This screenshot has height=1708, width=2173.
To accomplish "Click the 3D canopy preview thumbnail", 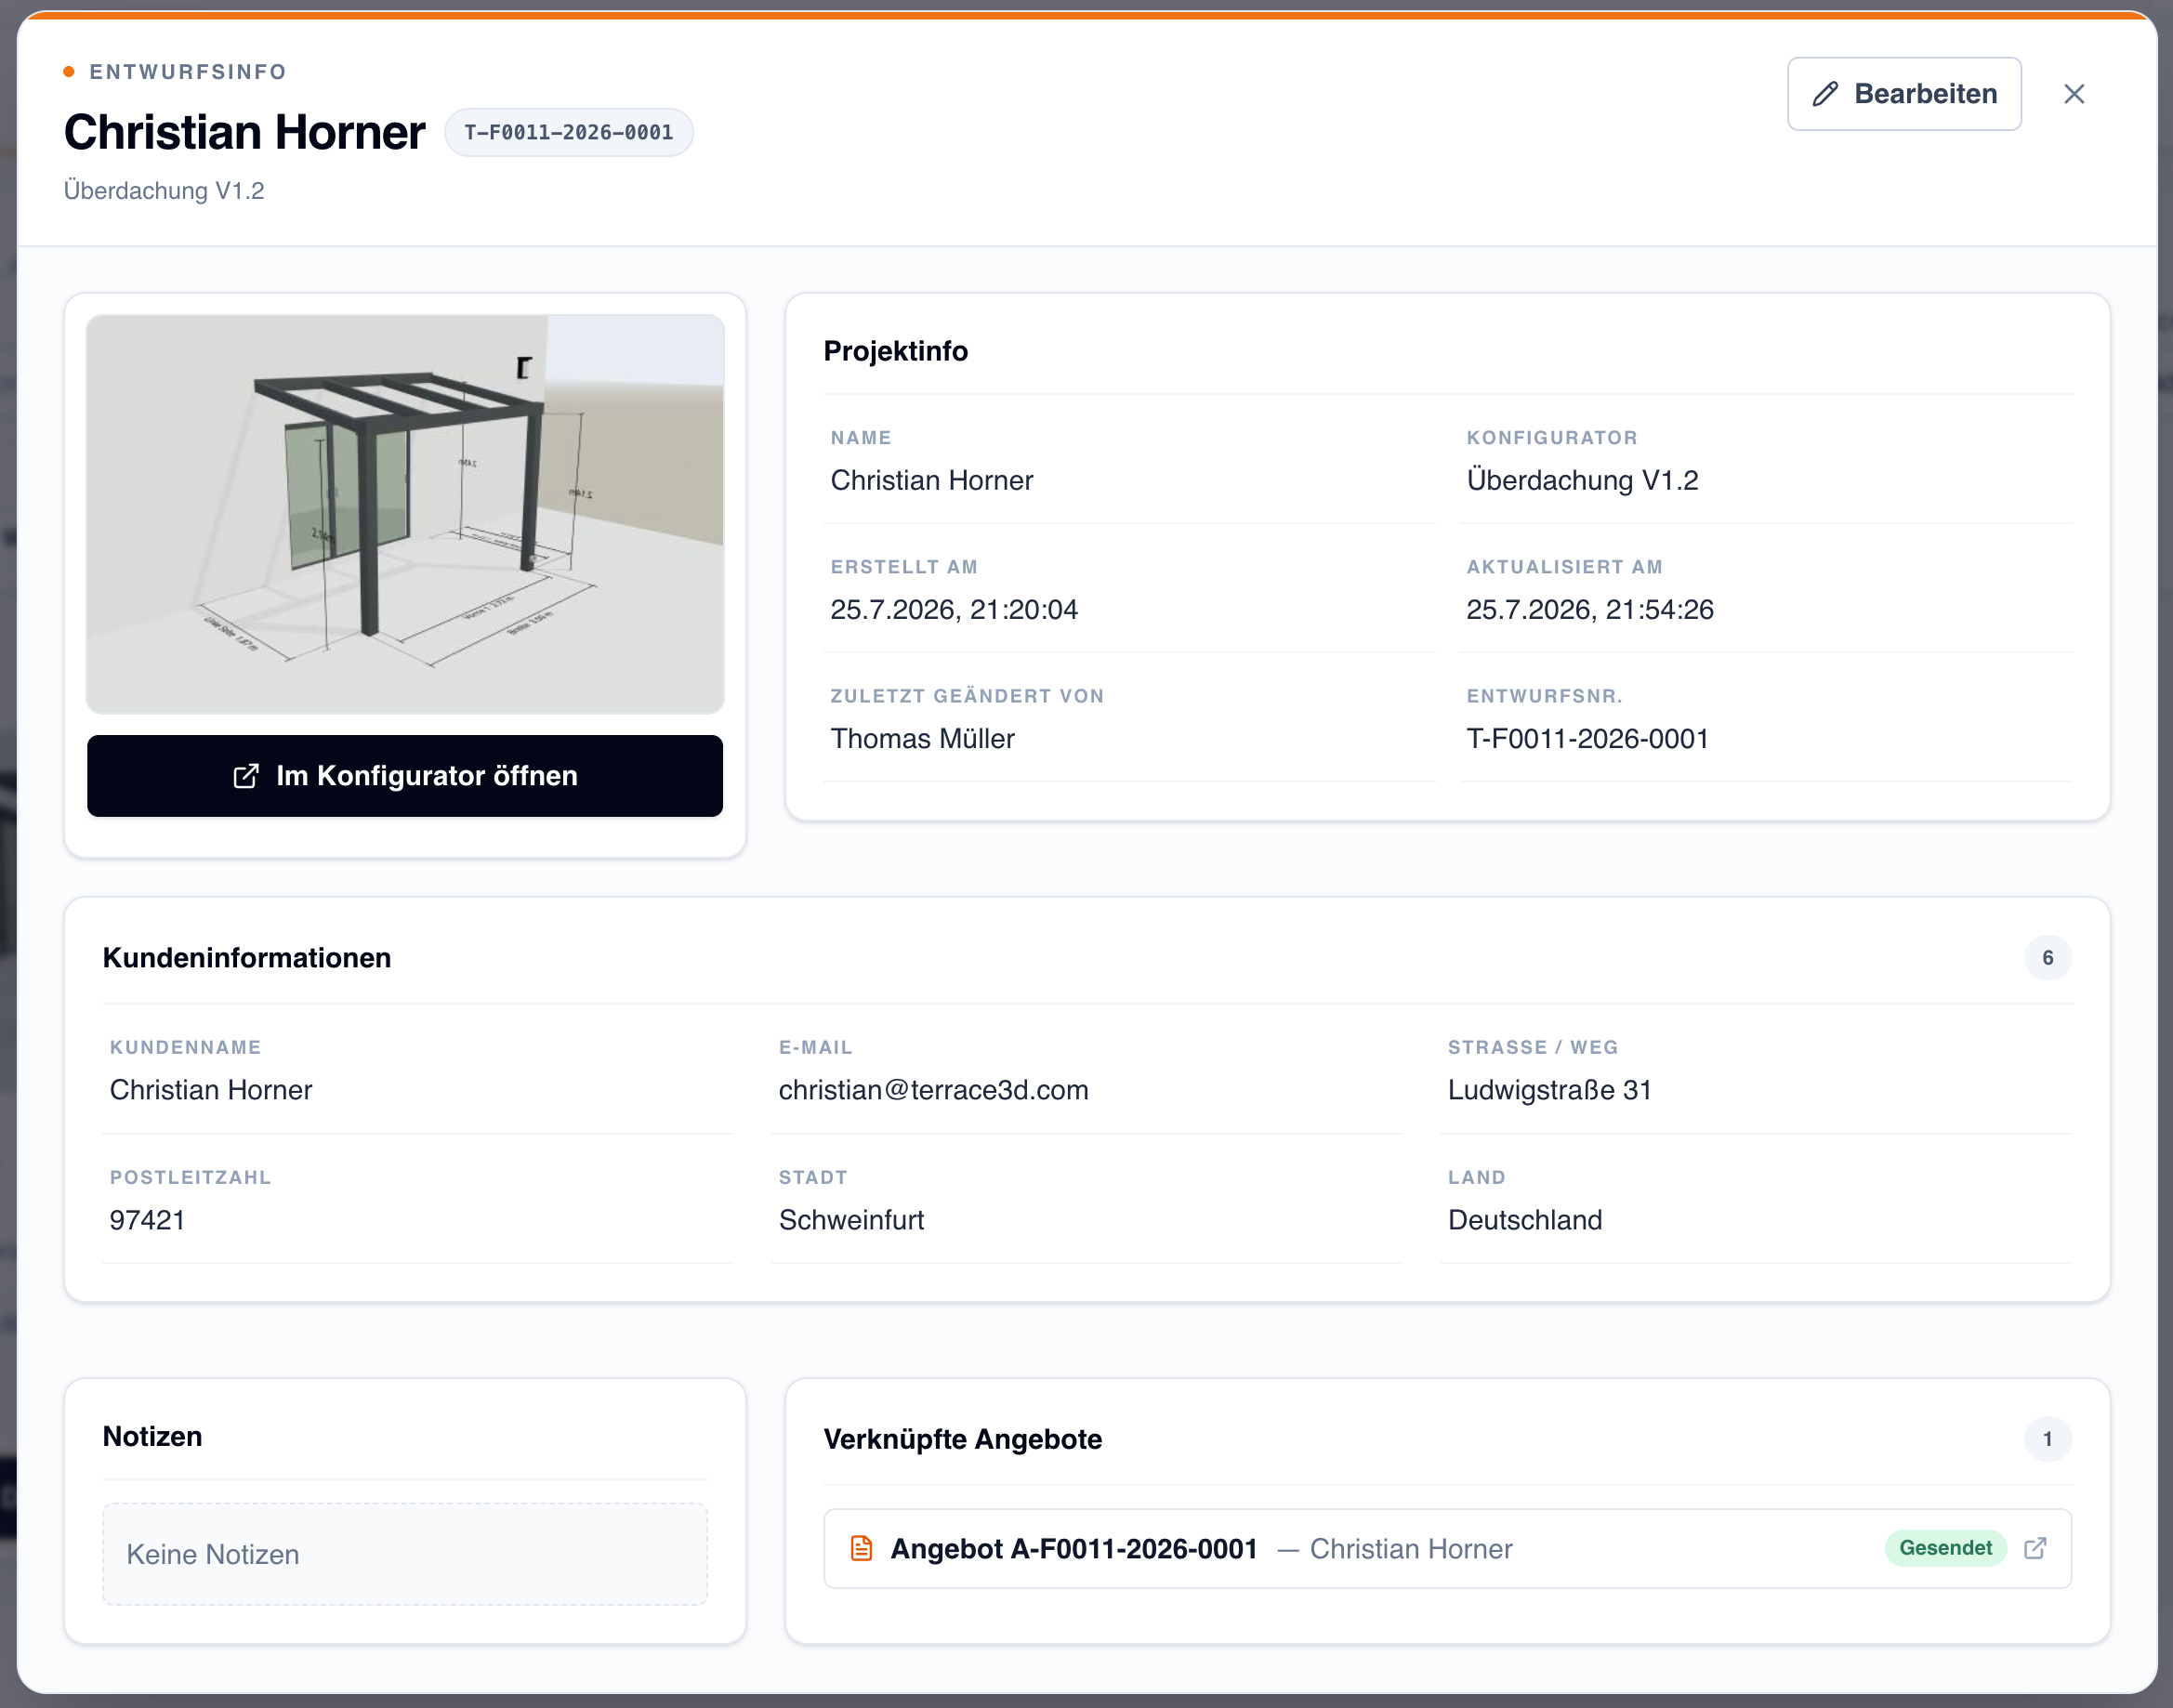I will click(405, 514).
